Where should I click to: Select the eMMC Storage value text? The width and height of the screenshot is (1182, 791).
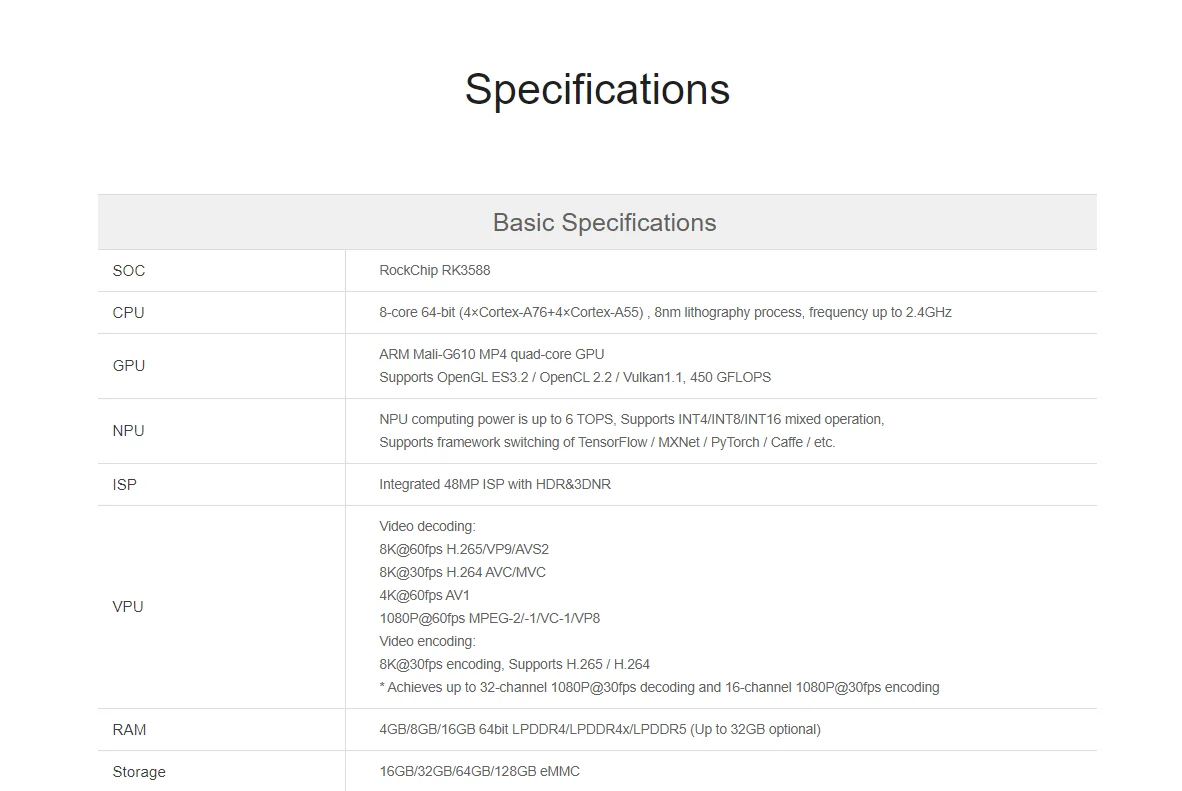(x=479, y=772)
